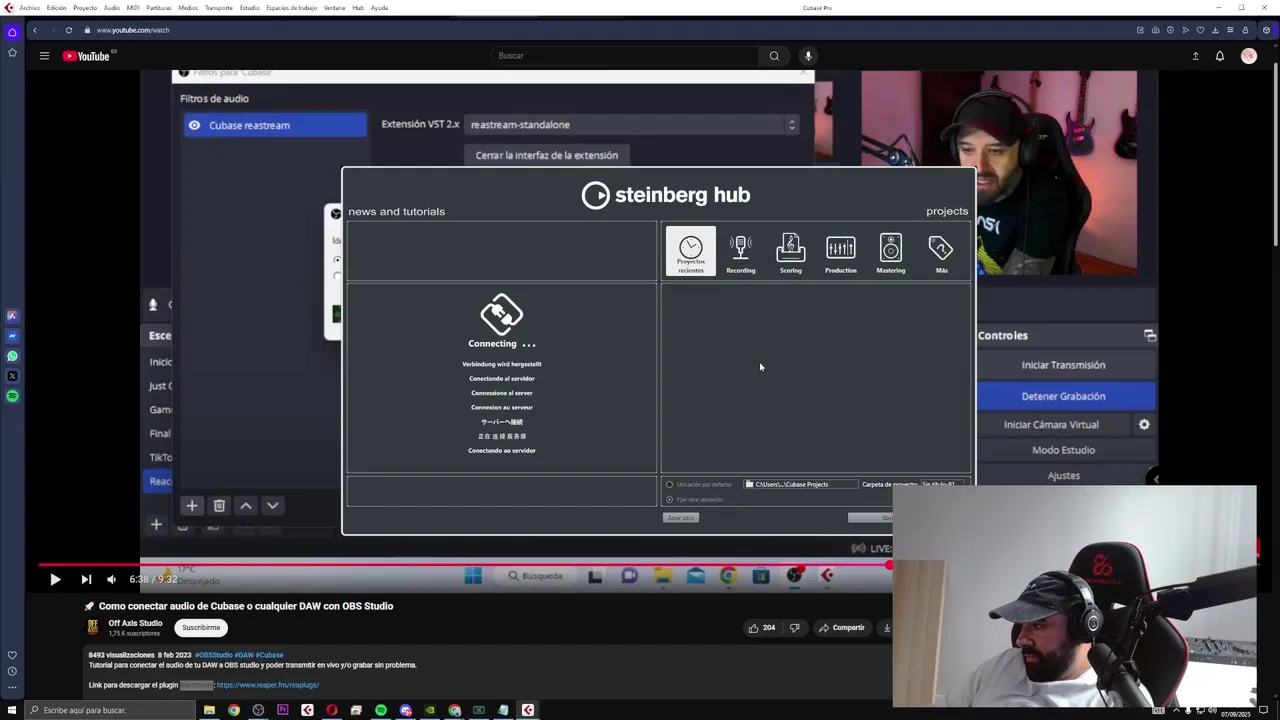This screenshot has height=720, width=1280.
Task: Skip to the next video
Action: tap(86, 579)
